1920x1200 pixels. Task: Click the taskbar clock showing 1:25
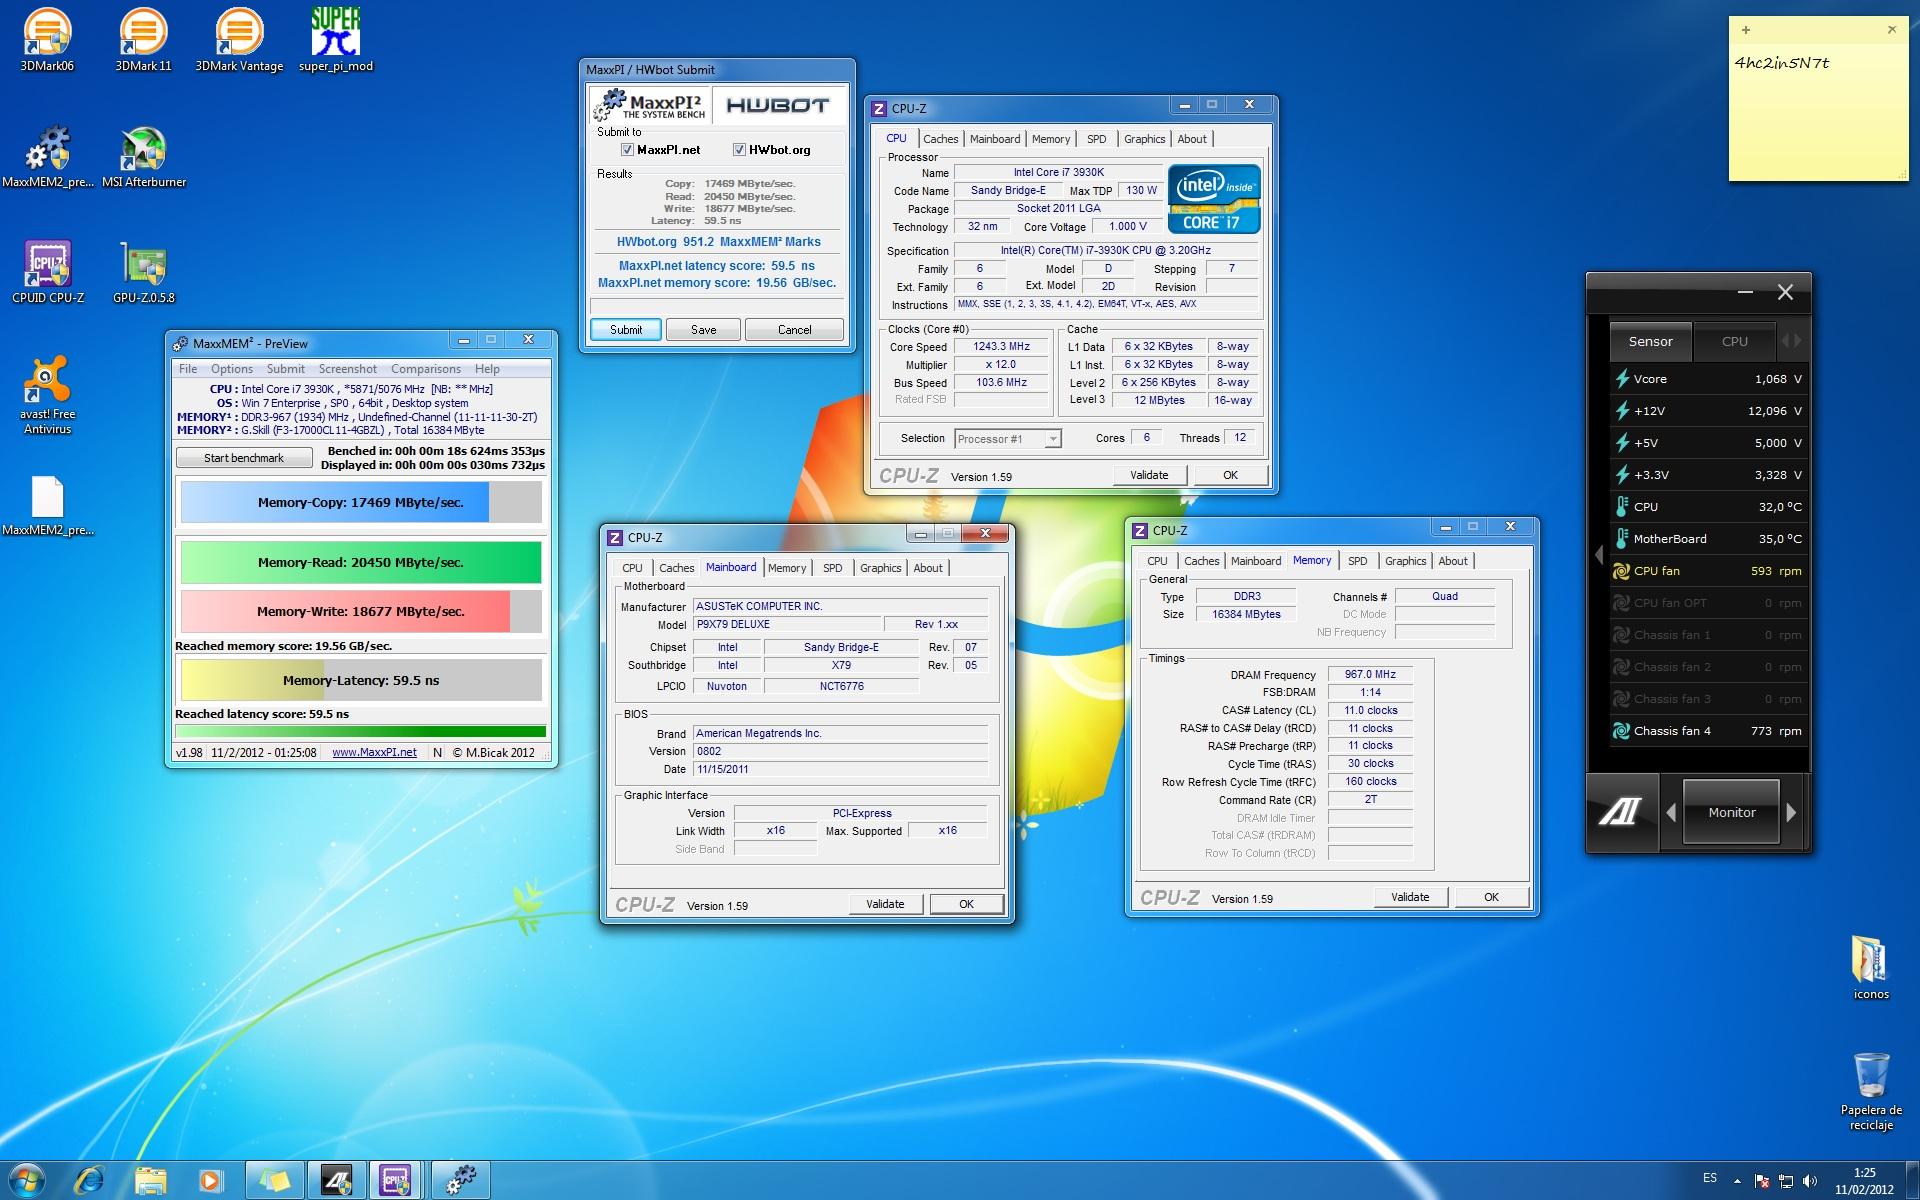pyautogui.click(x=1864, y=1181)
